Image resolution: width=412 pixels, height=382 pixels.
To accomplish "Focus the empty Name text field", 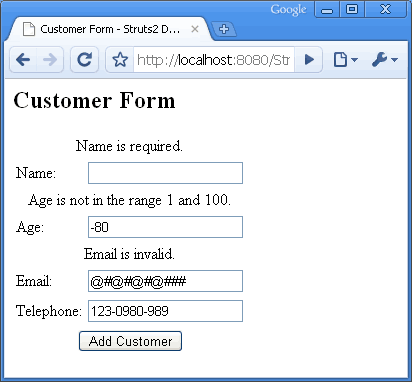I will pyautogui.click(x=165, y=173).
